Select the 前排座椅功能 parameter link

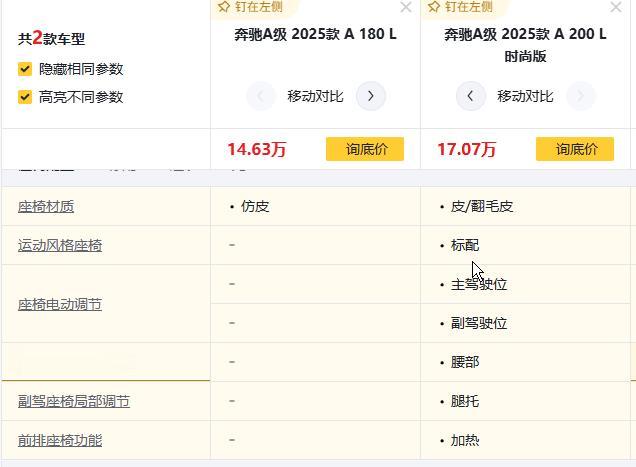point(60,440)
